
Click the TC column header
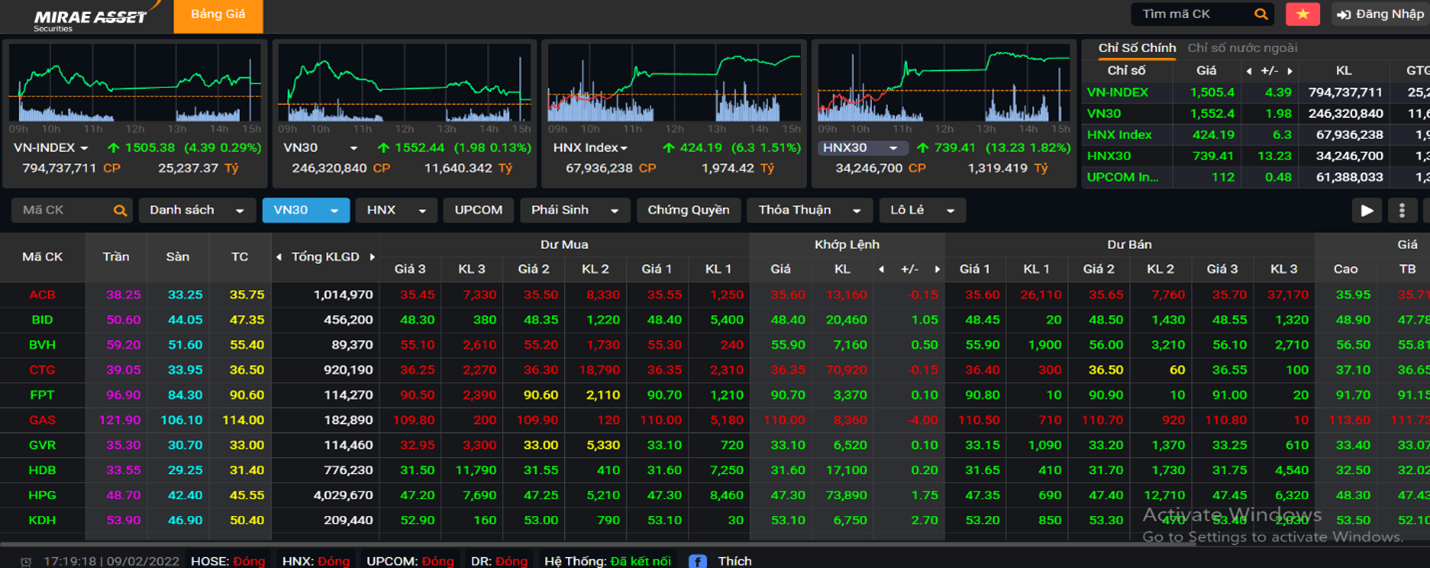click(240, 257)
